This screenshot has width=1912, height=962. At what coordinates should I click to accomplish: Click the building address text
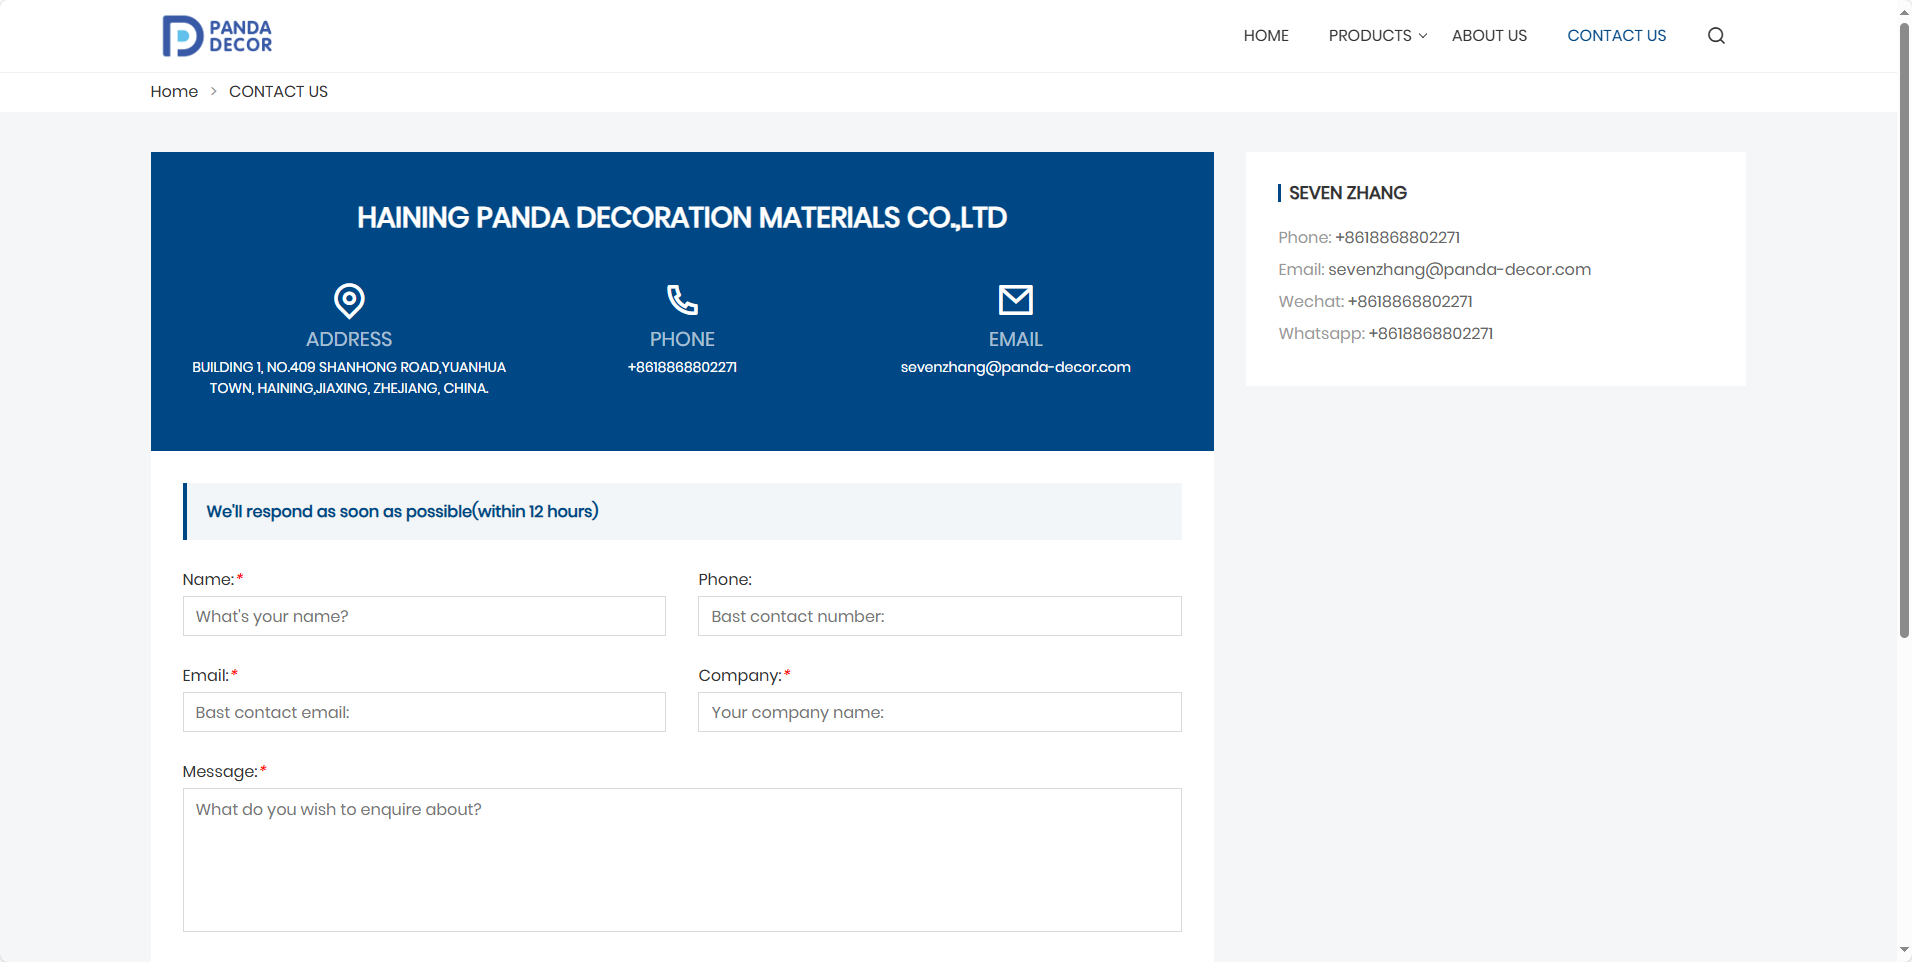(x=349, y=378)
